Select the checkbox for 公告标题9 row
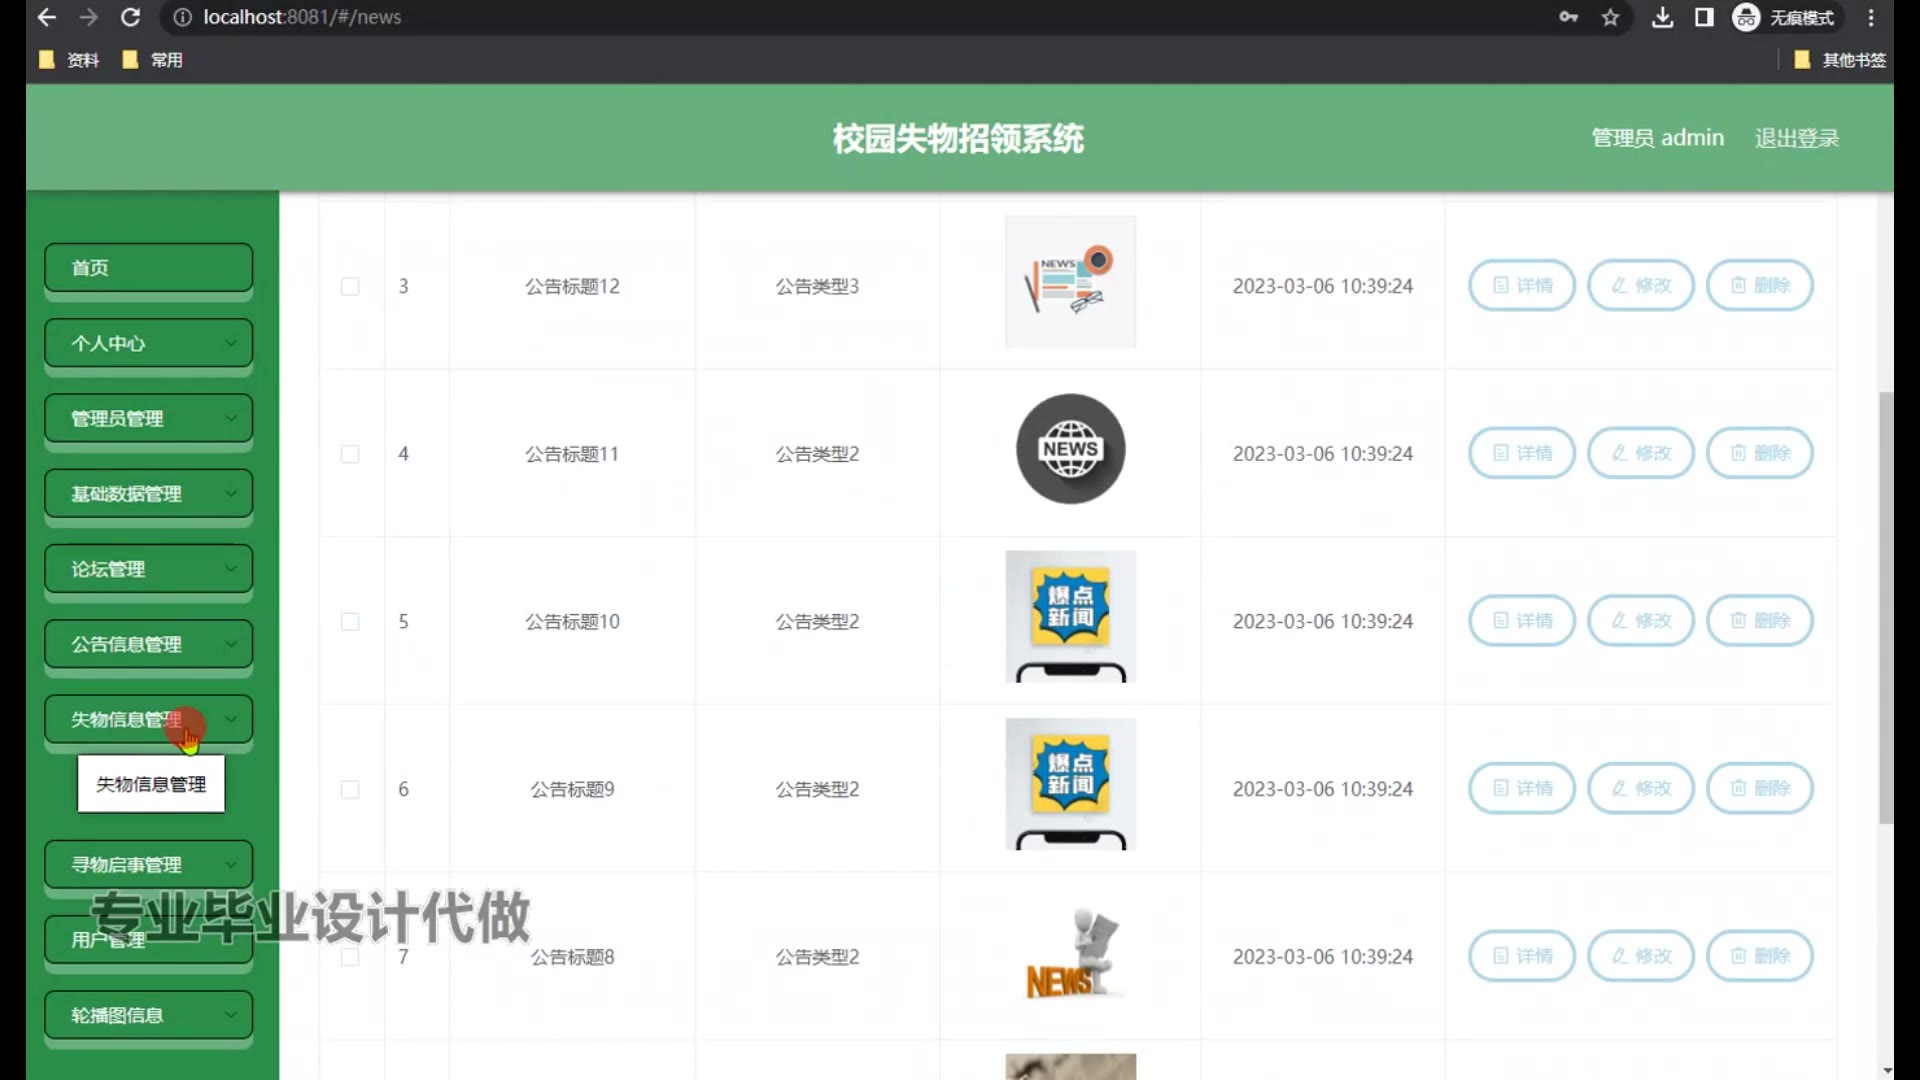 [350, 790]
